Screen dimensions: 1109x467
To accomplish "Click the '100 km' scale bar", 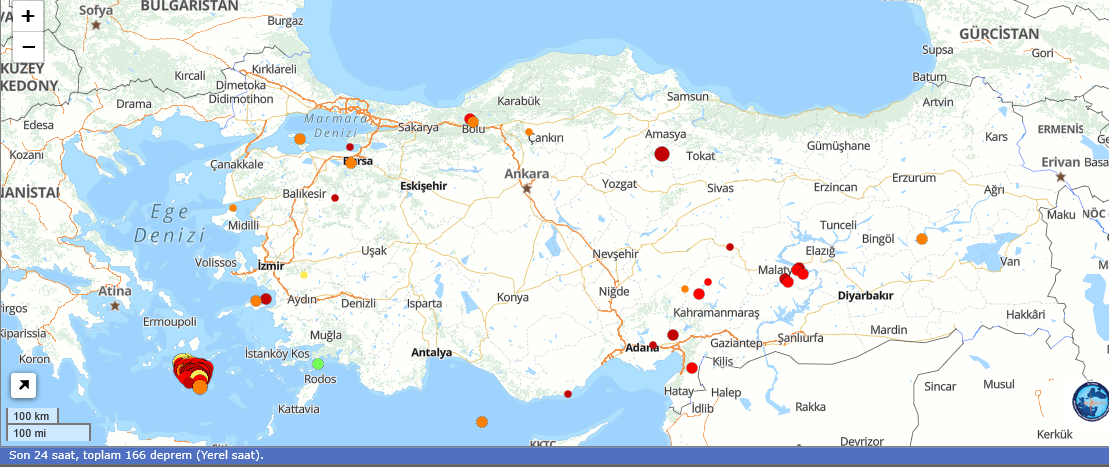I will (33, 415).
